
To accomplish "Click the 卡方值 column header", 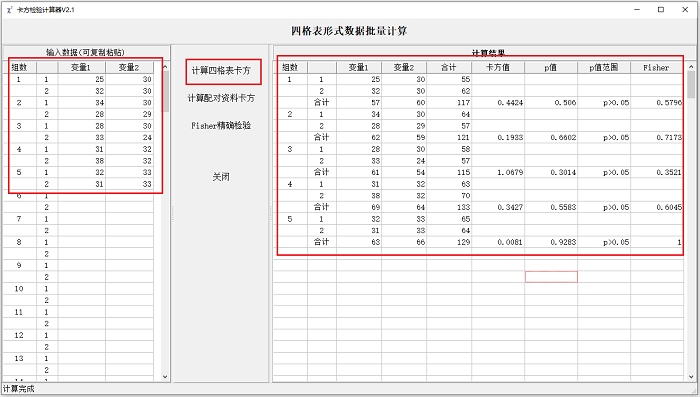I will [498, 67].
